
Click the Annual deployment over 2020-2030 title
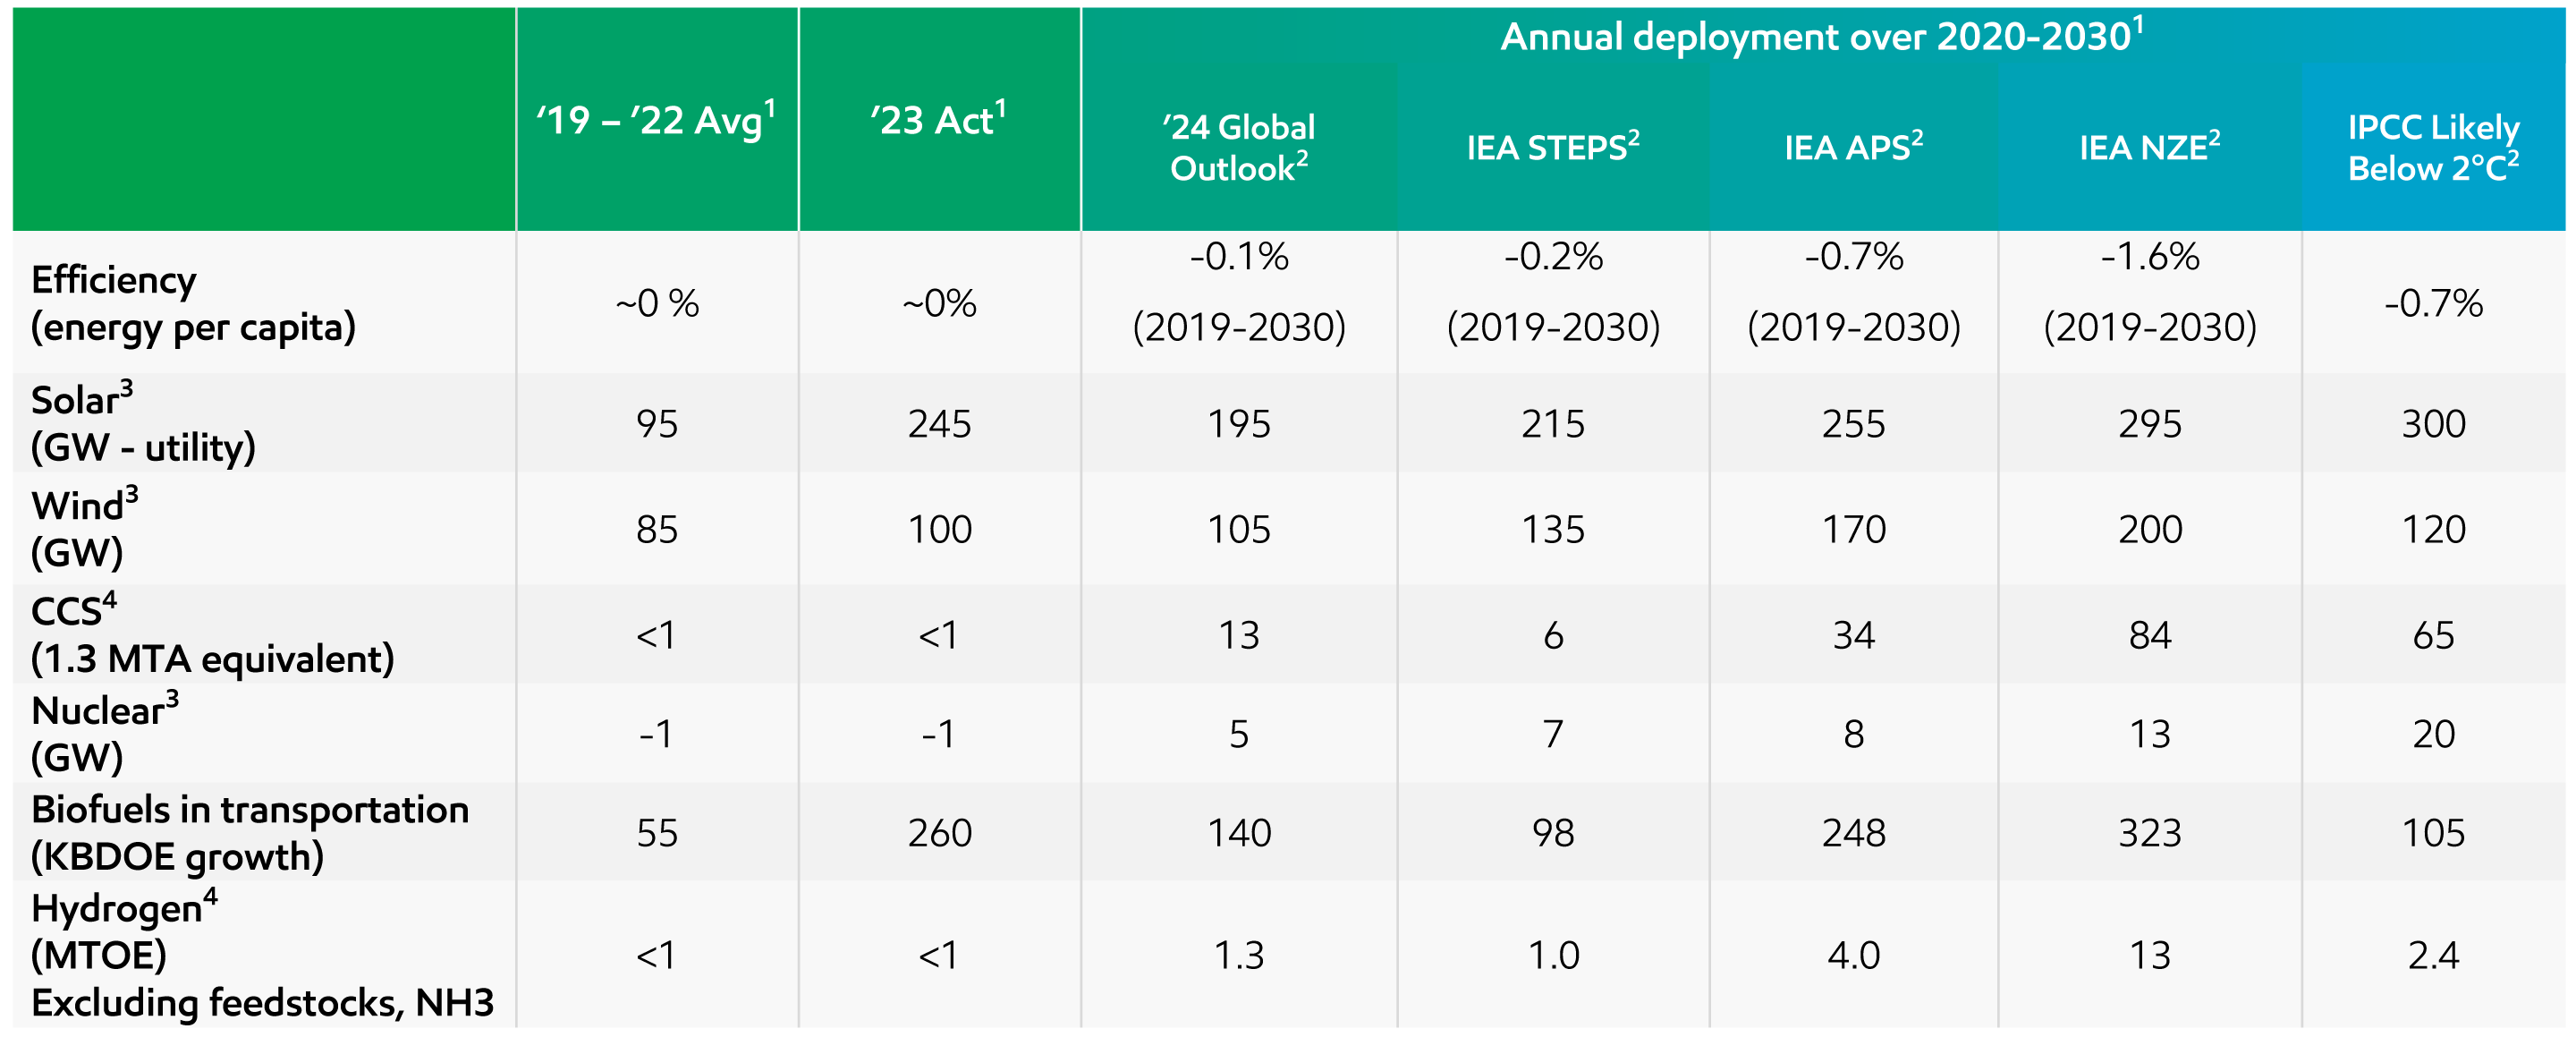[x=1821, y=37]
